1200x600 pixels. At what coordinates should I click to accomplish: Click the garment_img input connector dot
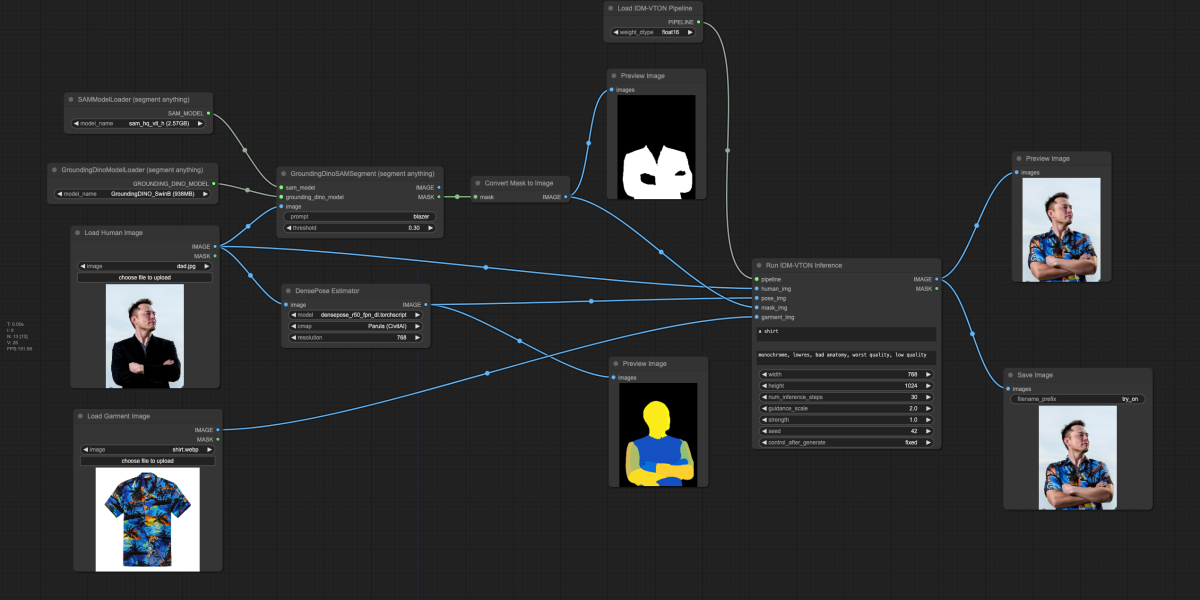(x=757, y=317)
